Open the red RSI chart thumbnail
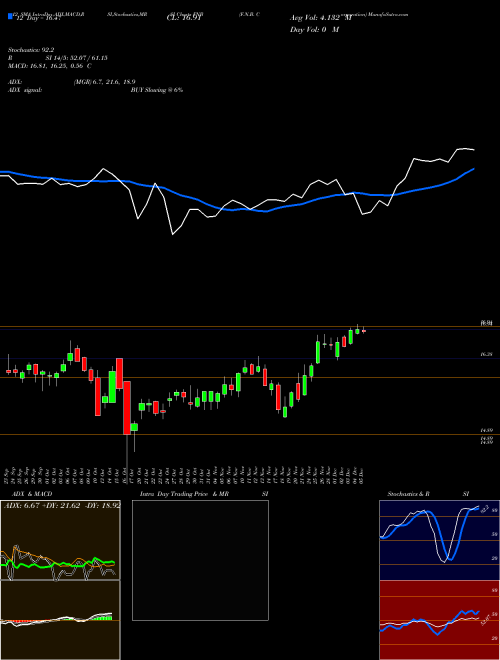 pos(439,620)
